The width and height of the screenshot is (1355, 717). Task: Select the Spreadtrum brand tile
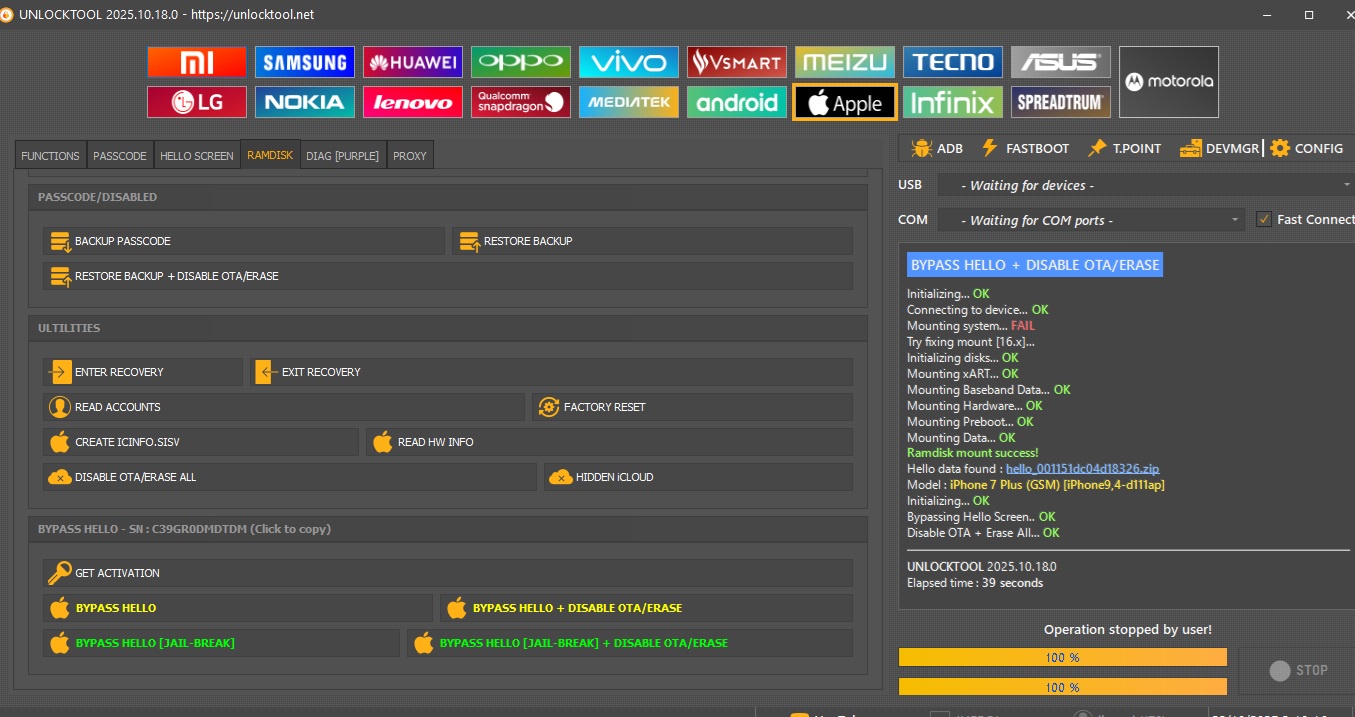point(1061,102)
